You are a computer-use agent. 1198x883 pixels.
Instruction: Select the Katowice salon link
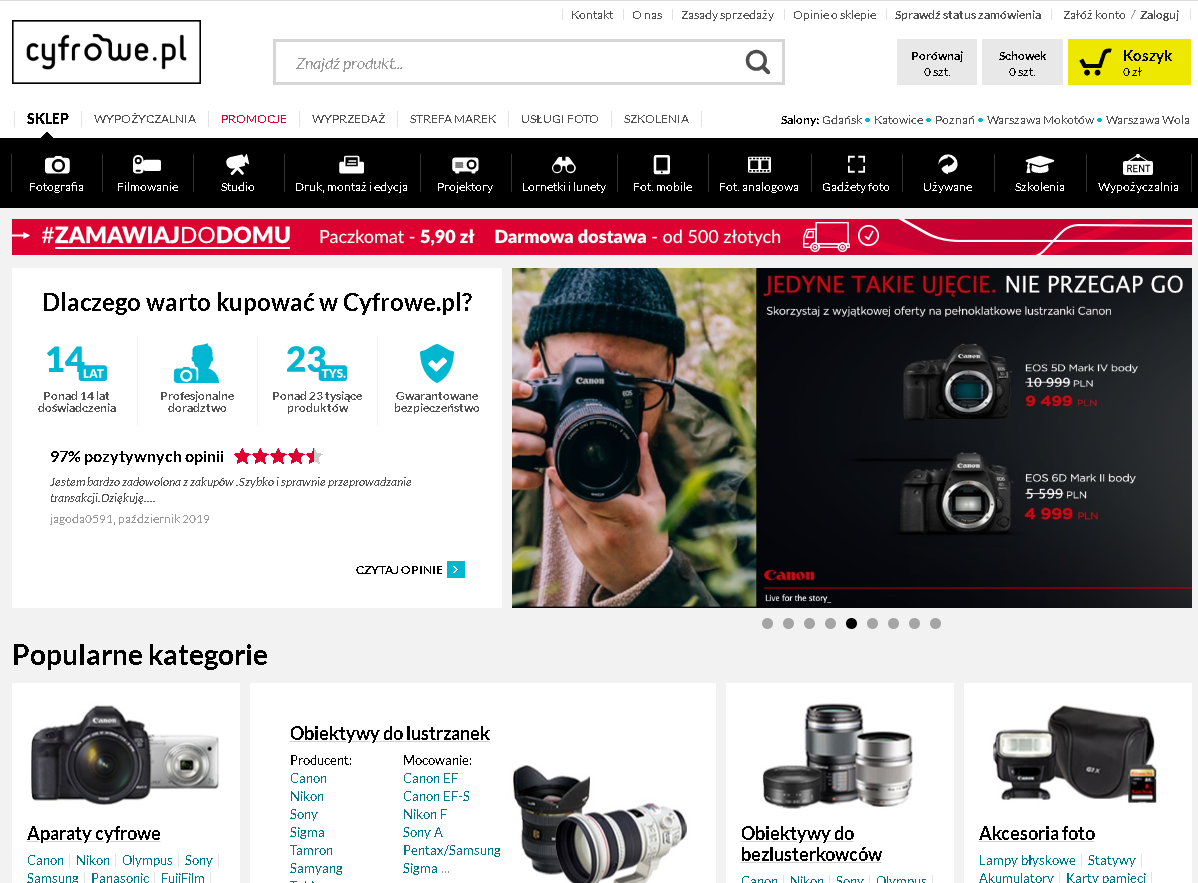click(x=898, y=120)
